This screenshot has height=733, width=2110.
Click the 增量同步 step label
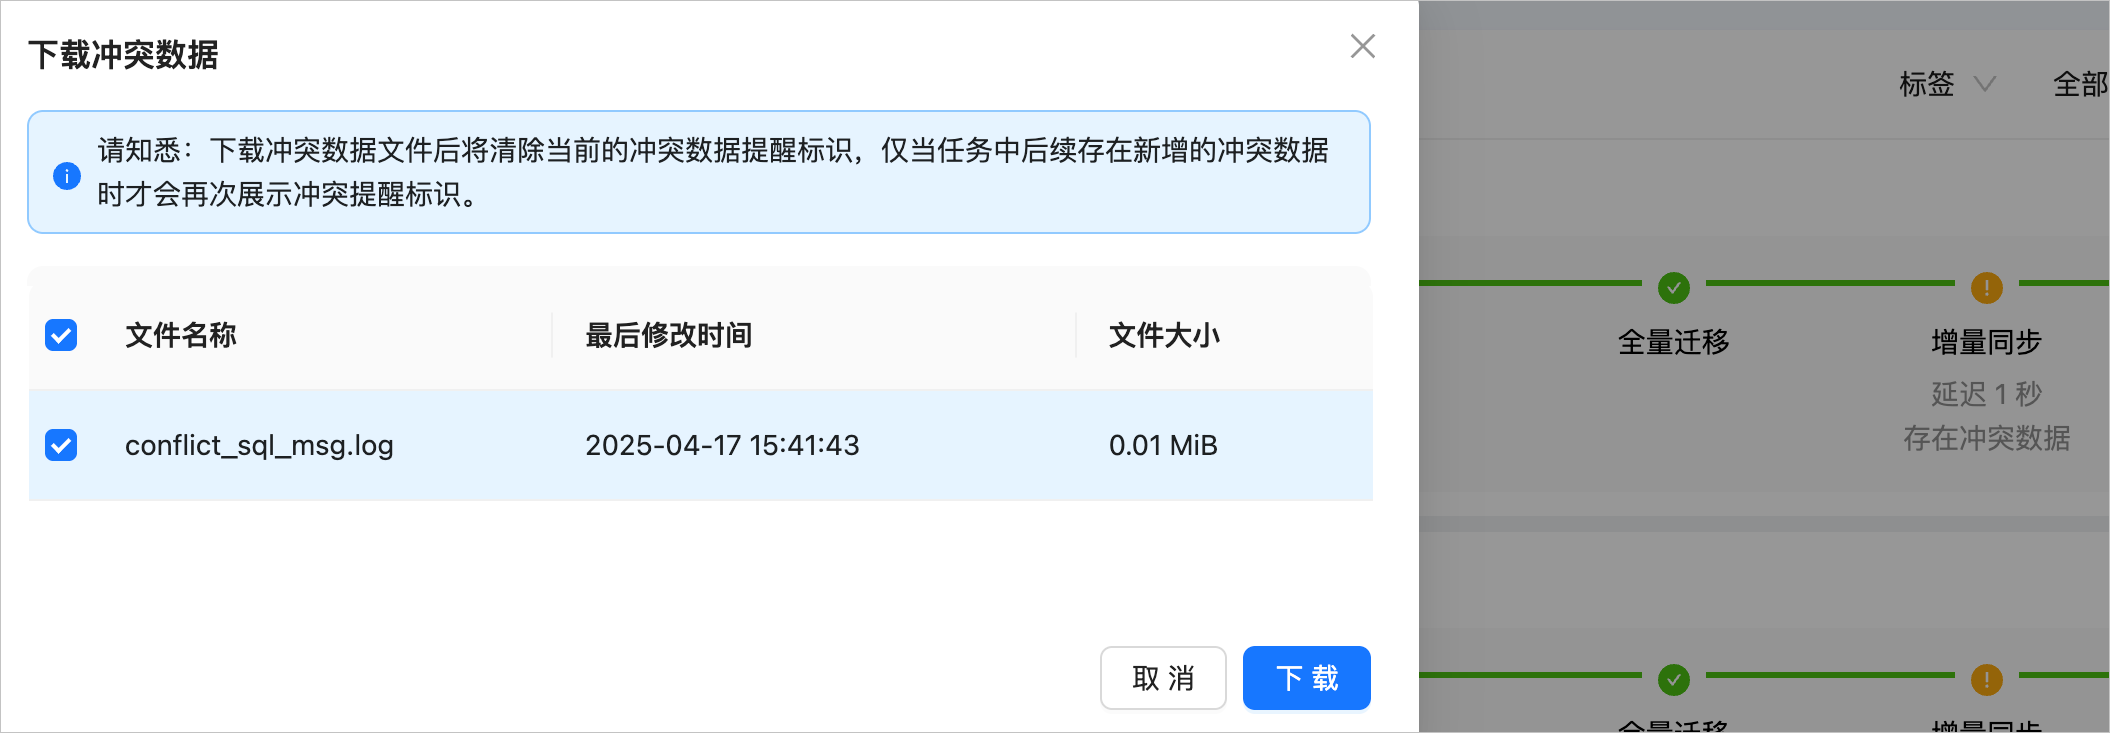click(1986, 342)
